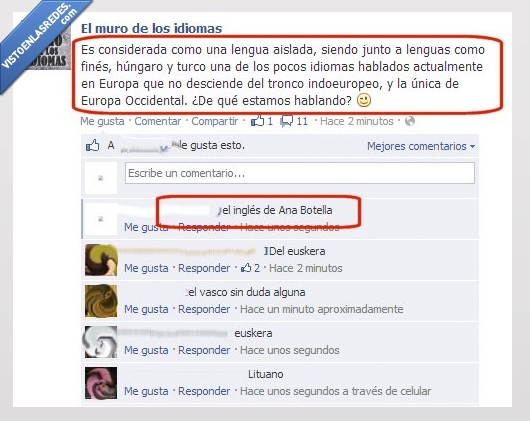Click inside 'Escribe un comentario' field
The width and height of the screenshot is (530, 421).
click(299, 173)
